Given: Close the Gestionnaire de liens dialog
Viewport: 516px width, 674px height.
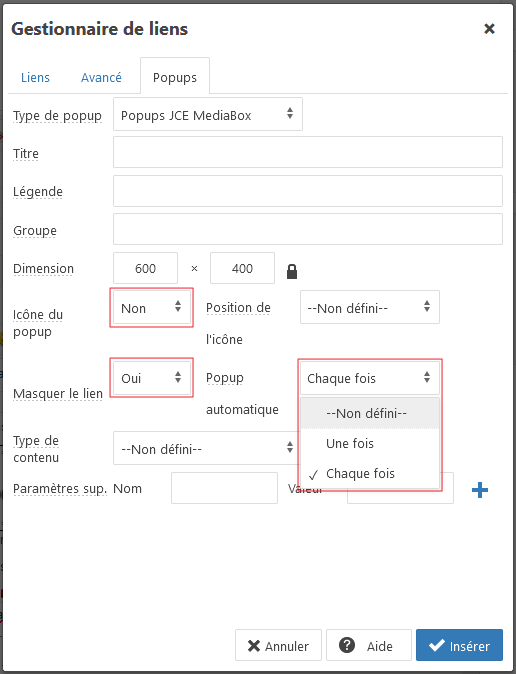Looking at the screenshot, I should (x=489, y=29).
